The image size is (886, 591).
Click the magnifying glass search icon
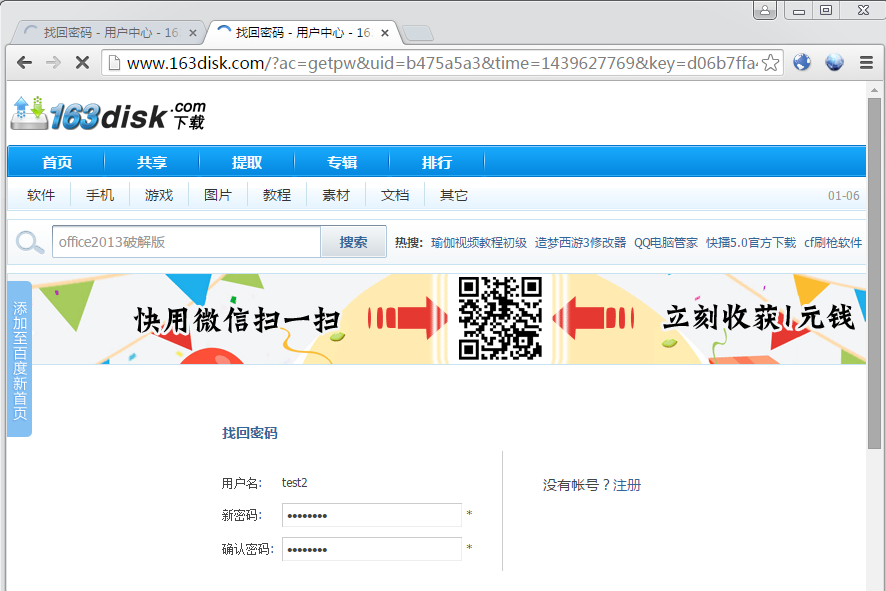pos(29,240)
